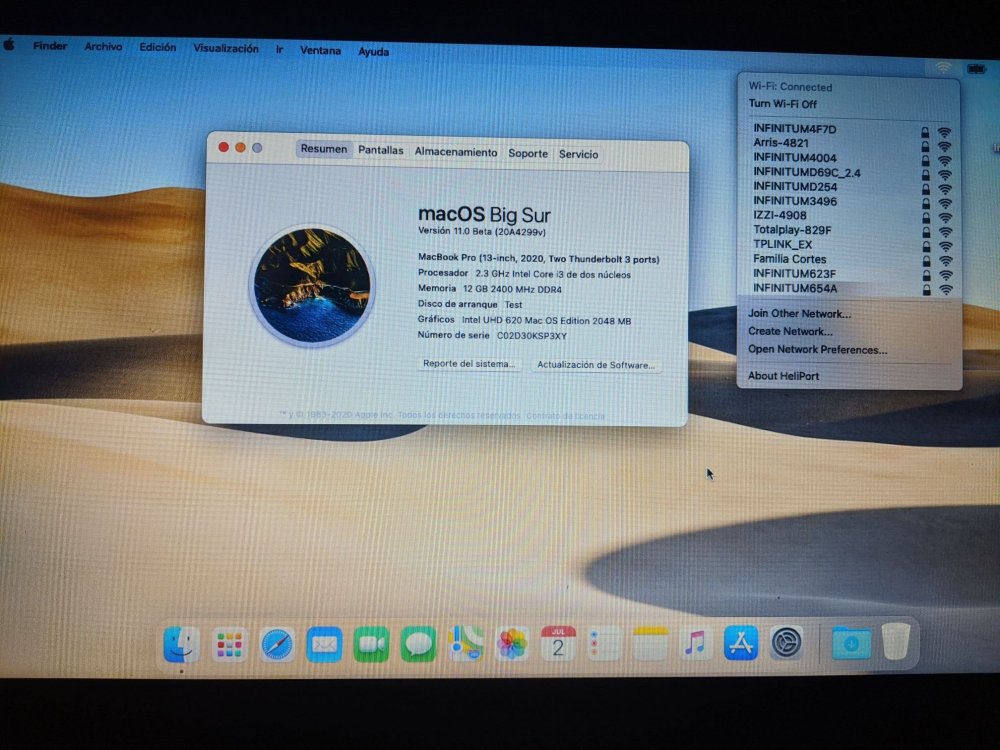Choose Create Network option
The image size is (1000, 750).
(790, 332)
